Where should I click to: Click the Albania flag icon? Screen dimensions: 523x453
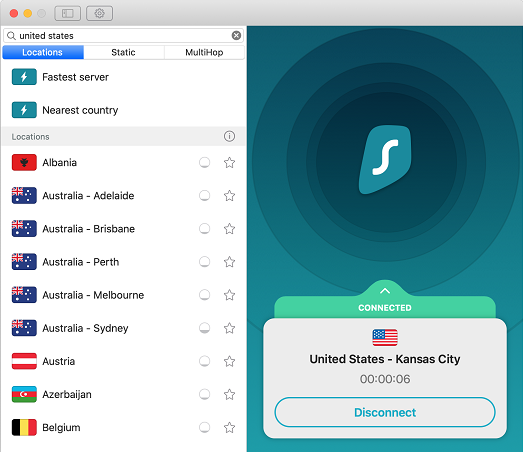[x=24, y=162]
